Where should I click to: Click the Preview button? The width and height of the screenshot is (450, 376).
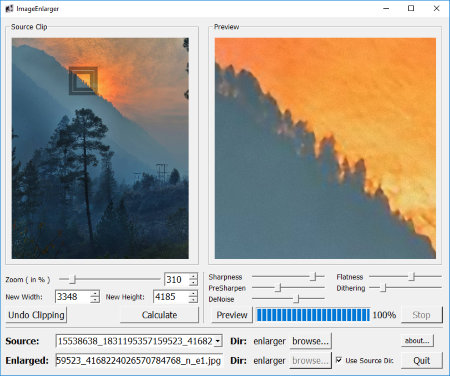pos(232,315)
